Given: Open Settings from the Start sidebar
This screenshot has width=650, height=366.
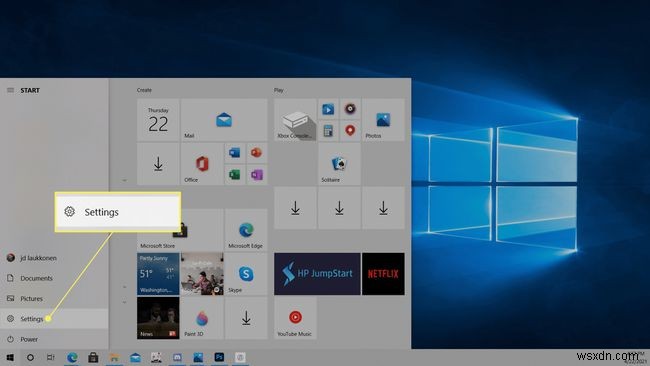Looking at the screenshot, I should pyautogui.click(x=54, y=319).
